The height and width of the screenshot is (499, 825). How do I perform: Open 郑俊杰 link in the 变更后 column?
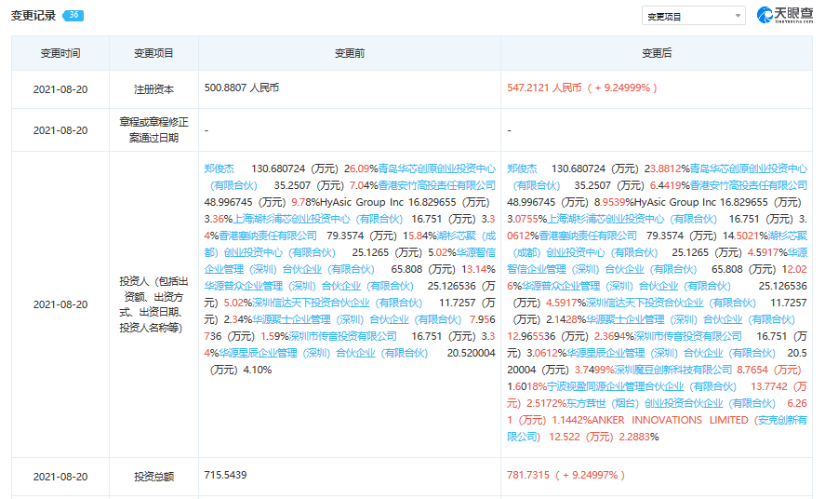[522, 168]
